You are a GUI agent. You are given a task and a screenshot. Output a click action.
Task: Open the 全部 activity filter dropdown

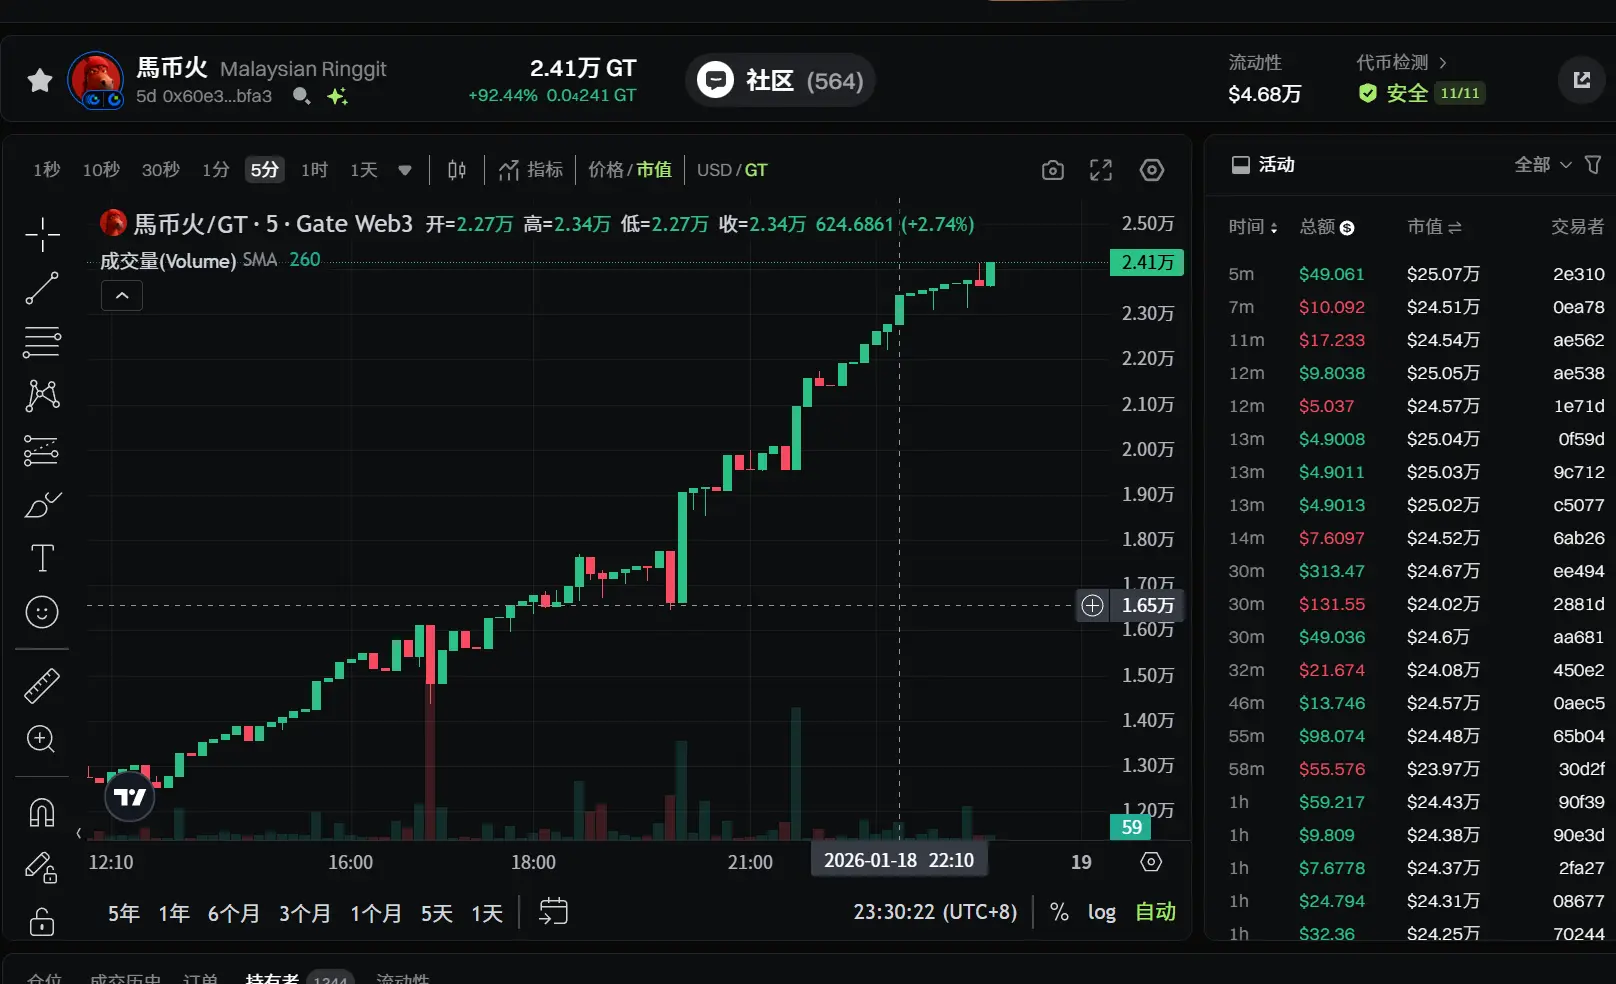tap(1543, 164)
